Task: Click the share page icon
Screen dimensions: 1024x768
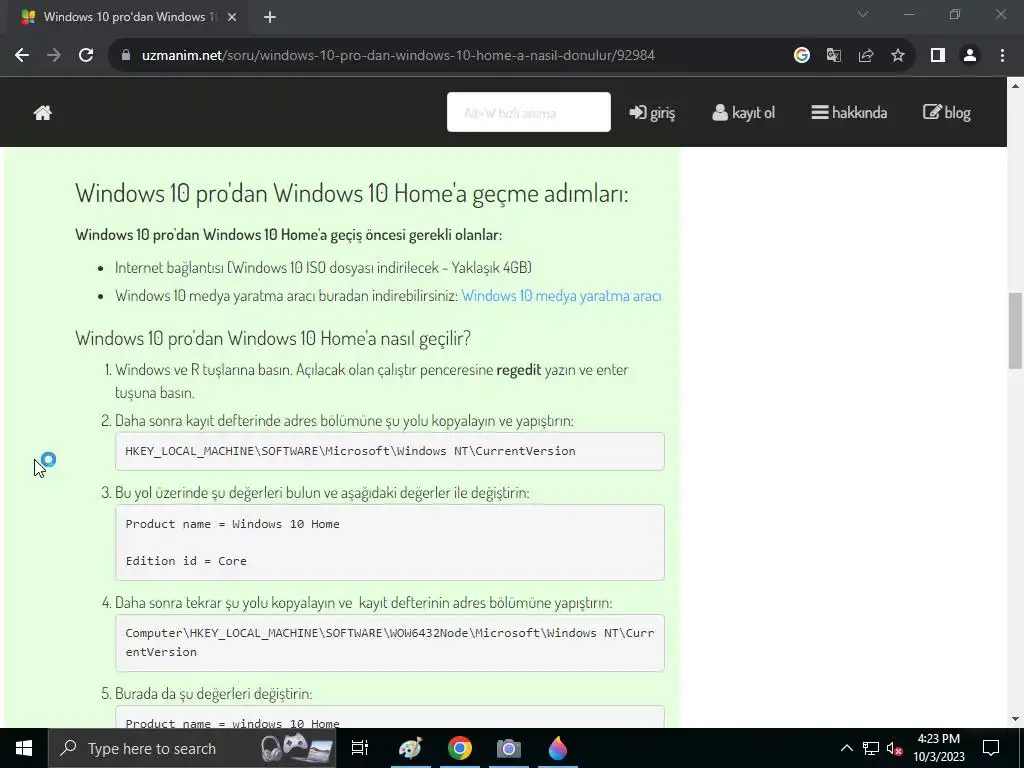Action: point(866,56)
